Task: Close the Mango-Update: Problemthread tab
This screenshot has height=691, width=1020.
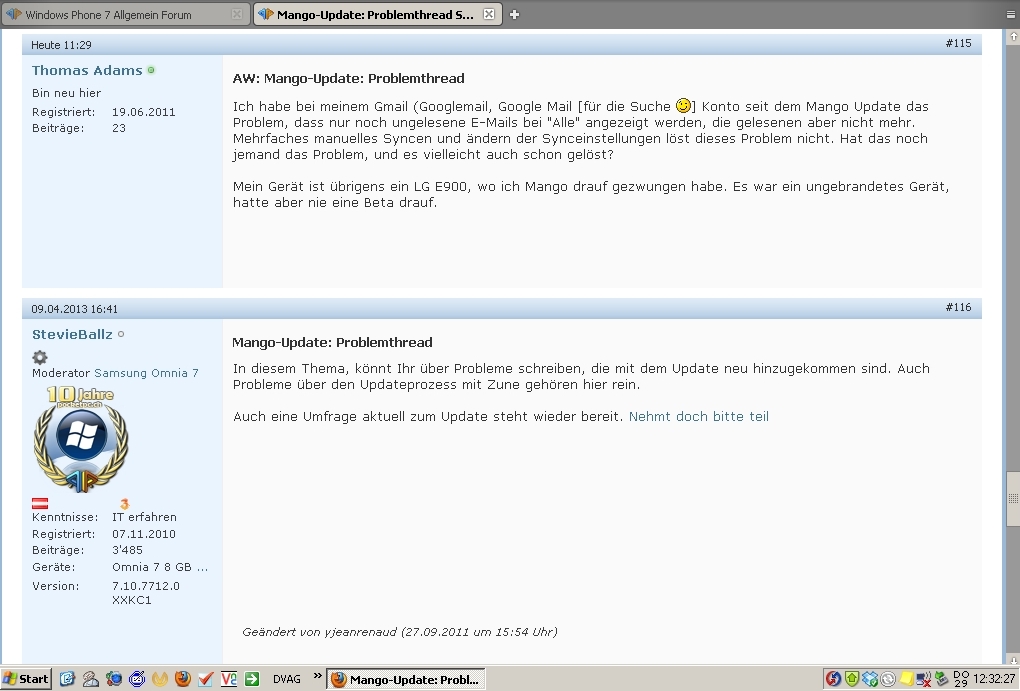Action: tap(489, 14)
